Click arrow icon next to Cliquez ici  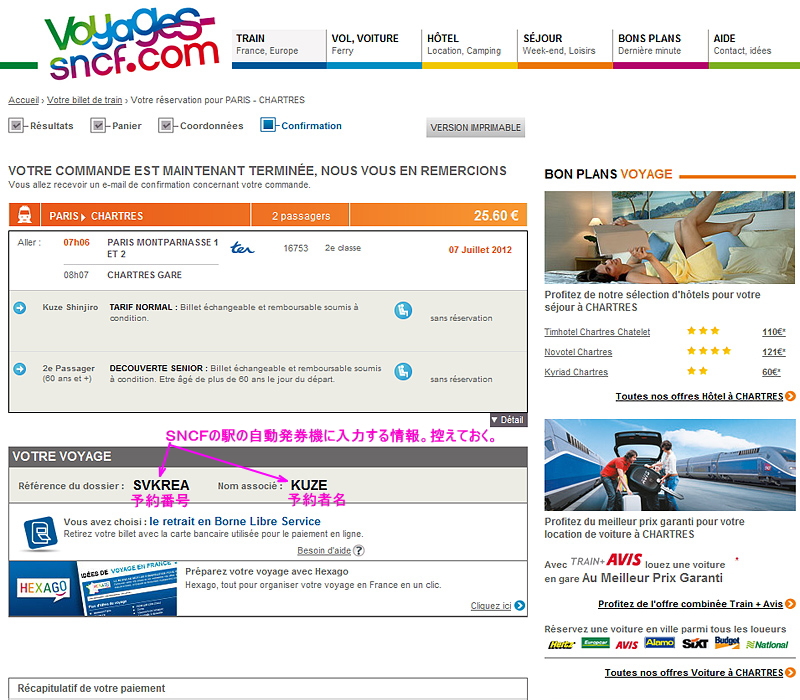coord(520,606)
